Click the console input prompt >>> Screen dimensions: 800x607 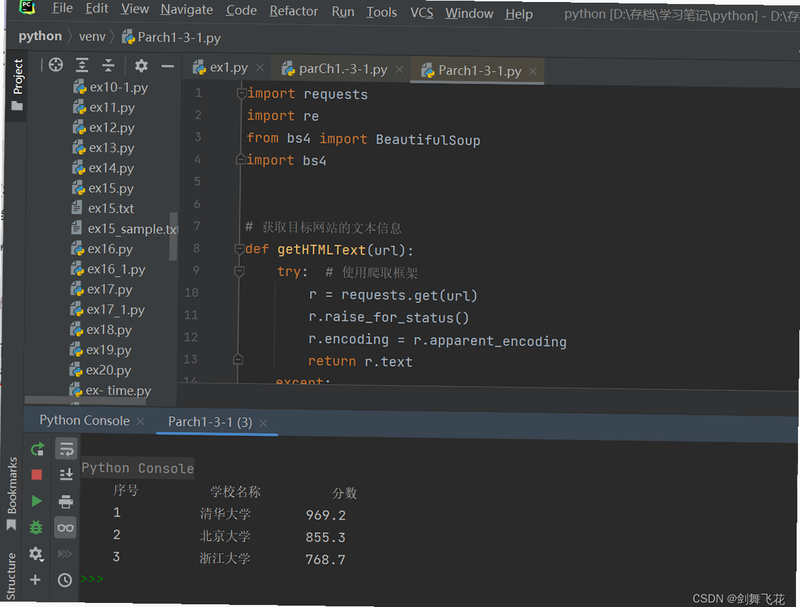click(x=92, y=578)
